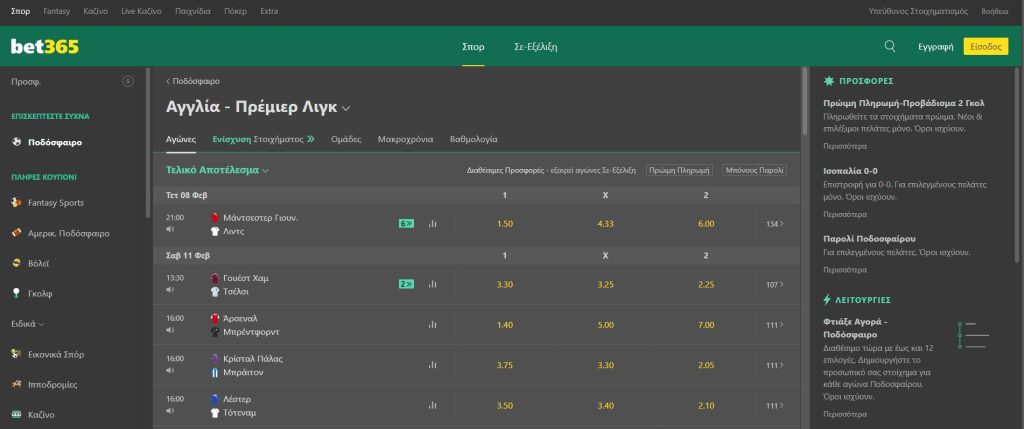The height and width of the screenshot is (429, 1024).
Task: Click the Ποδόσφαιρο football icon in sidebar
Action: coord(17,142)
